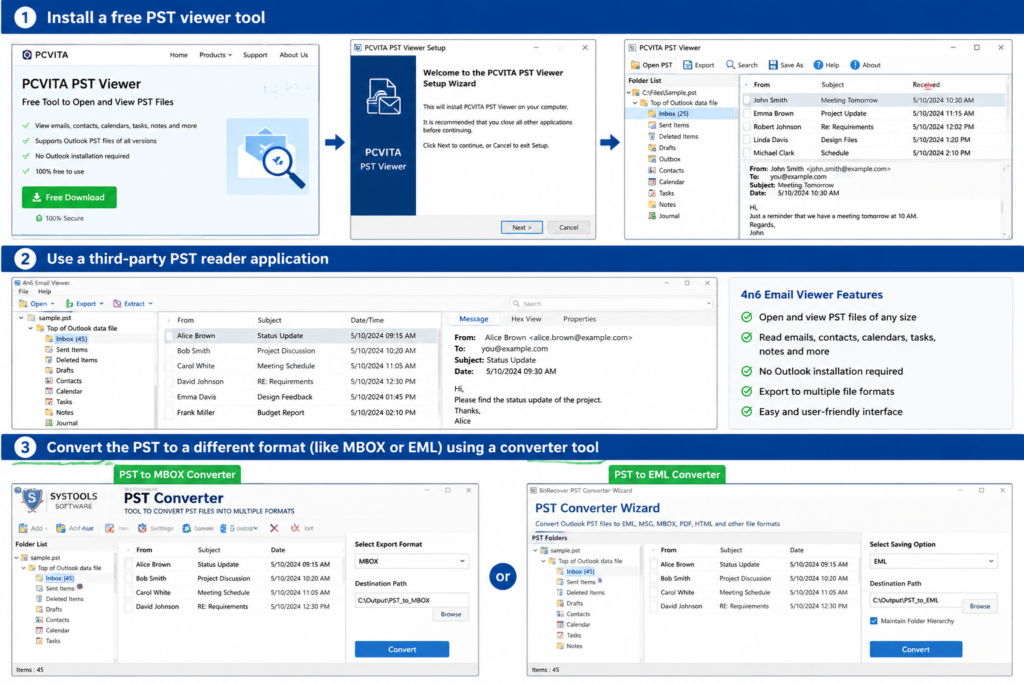Image resolution: width=1024 pixels, height=683 pixels.
Task: Collapse sample.pst tree node in 4n6 Email Viewer
Action: click(x=22, y=318)
